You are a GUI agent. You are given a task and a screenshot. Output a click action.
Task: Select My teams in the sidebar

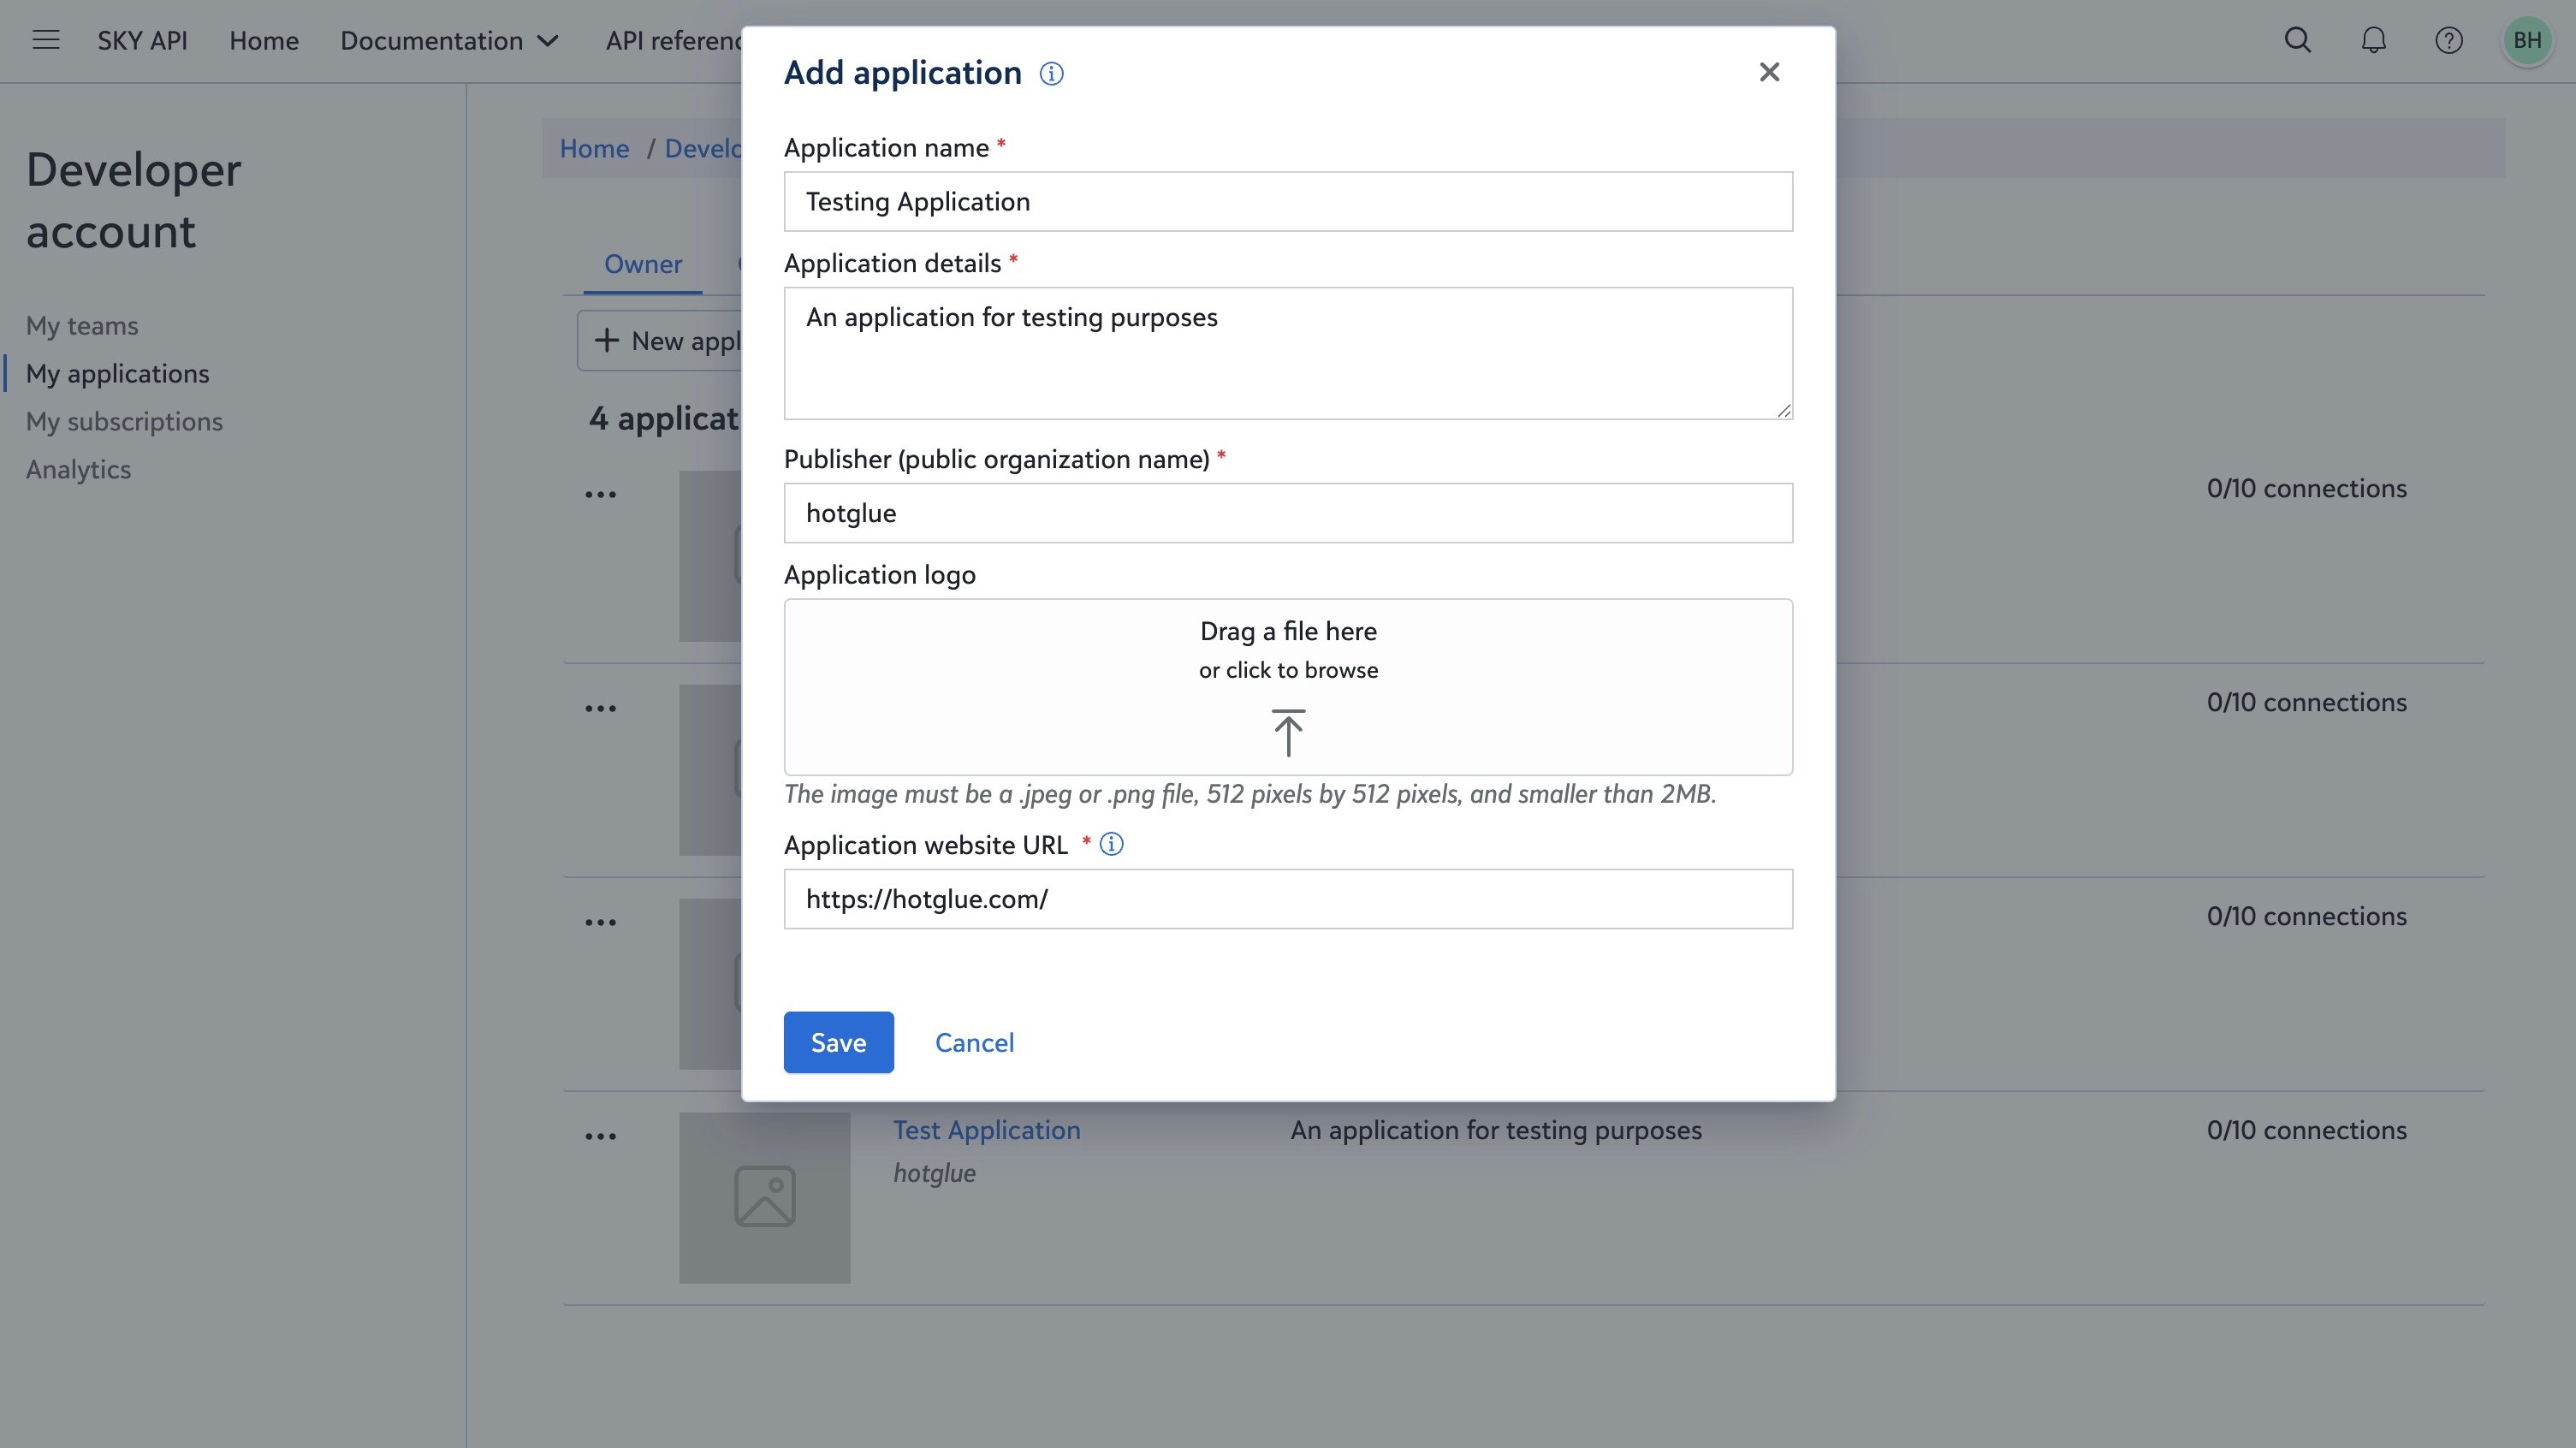point(82,325)
